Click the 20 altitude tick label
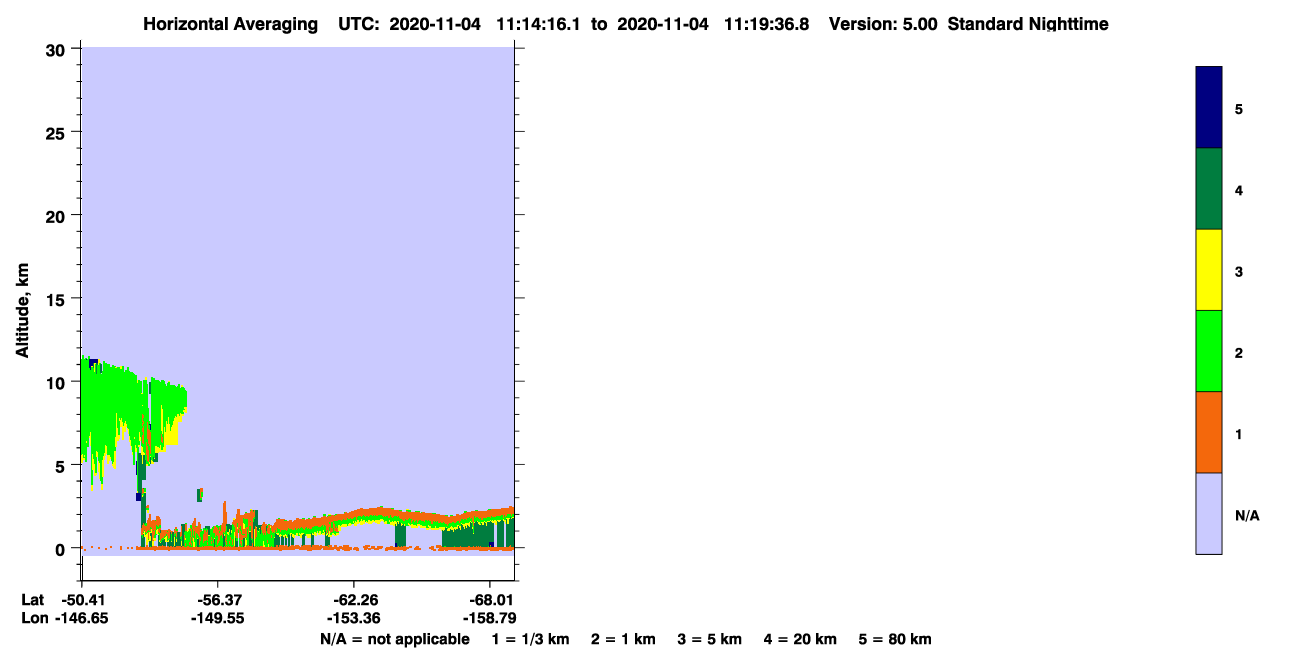This screenshot has height=667, width=1300. [58, 216]
